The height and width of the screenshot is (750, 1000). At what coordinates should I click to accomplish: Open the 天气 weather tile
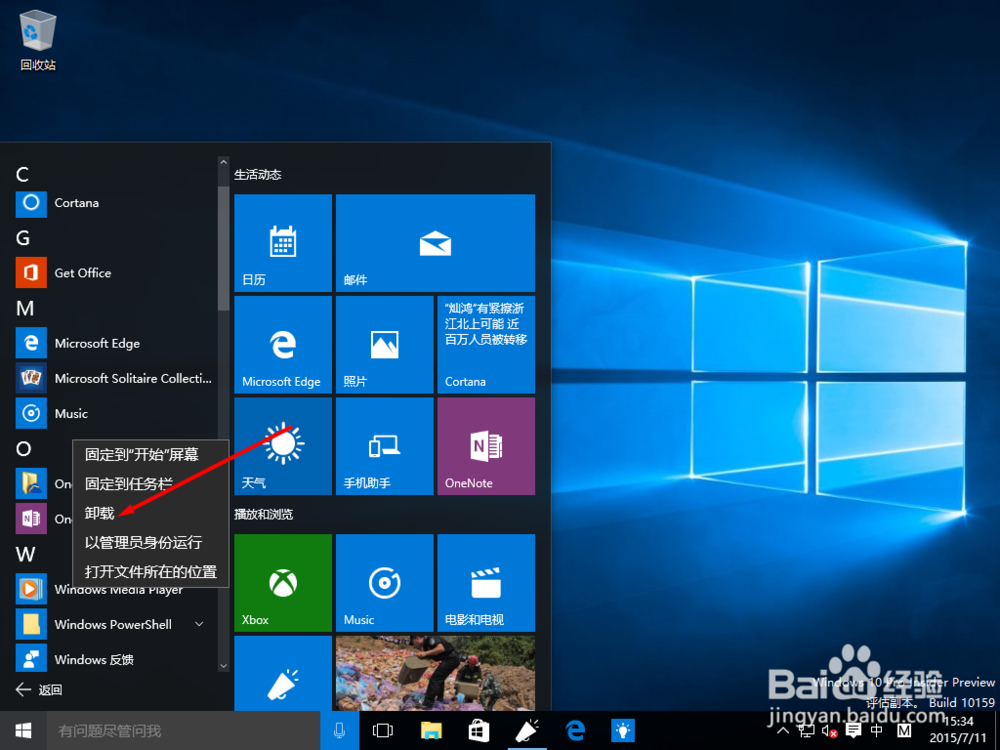pos(283,446)
